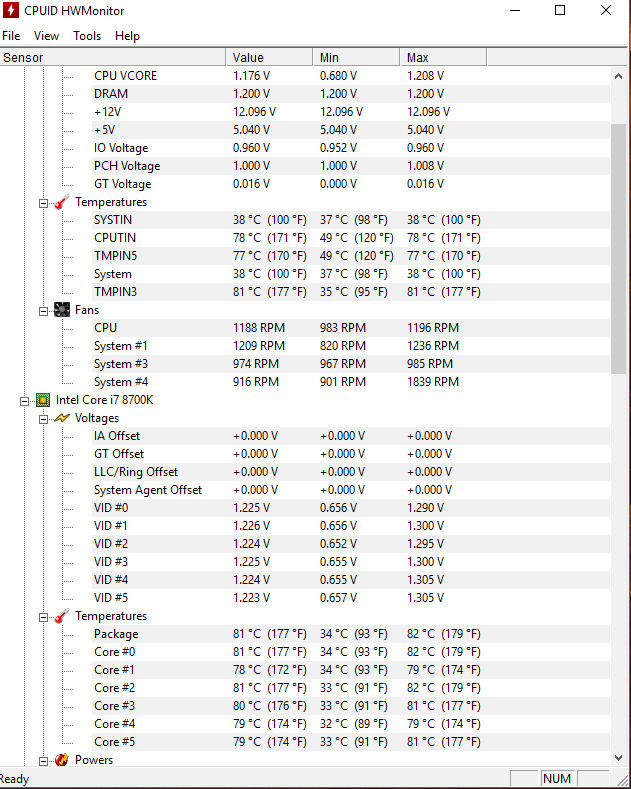The width and height of the screenshot is (631, 789).
Task: Open the Tools menu
Action: (x=87, y=36)
